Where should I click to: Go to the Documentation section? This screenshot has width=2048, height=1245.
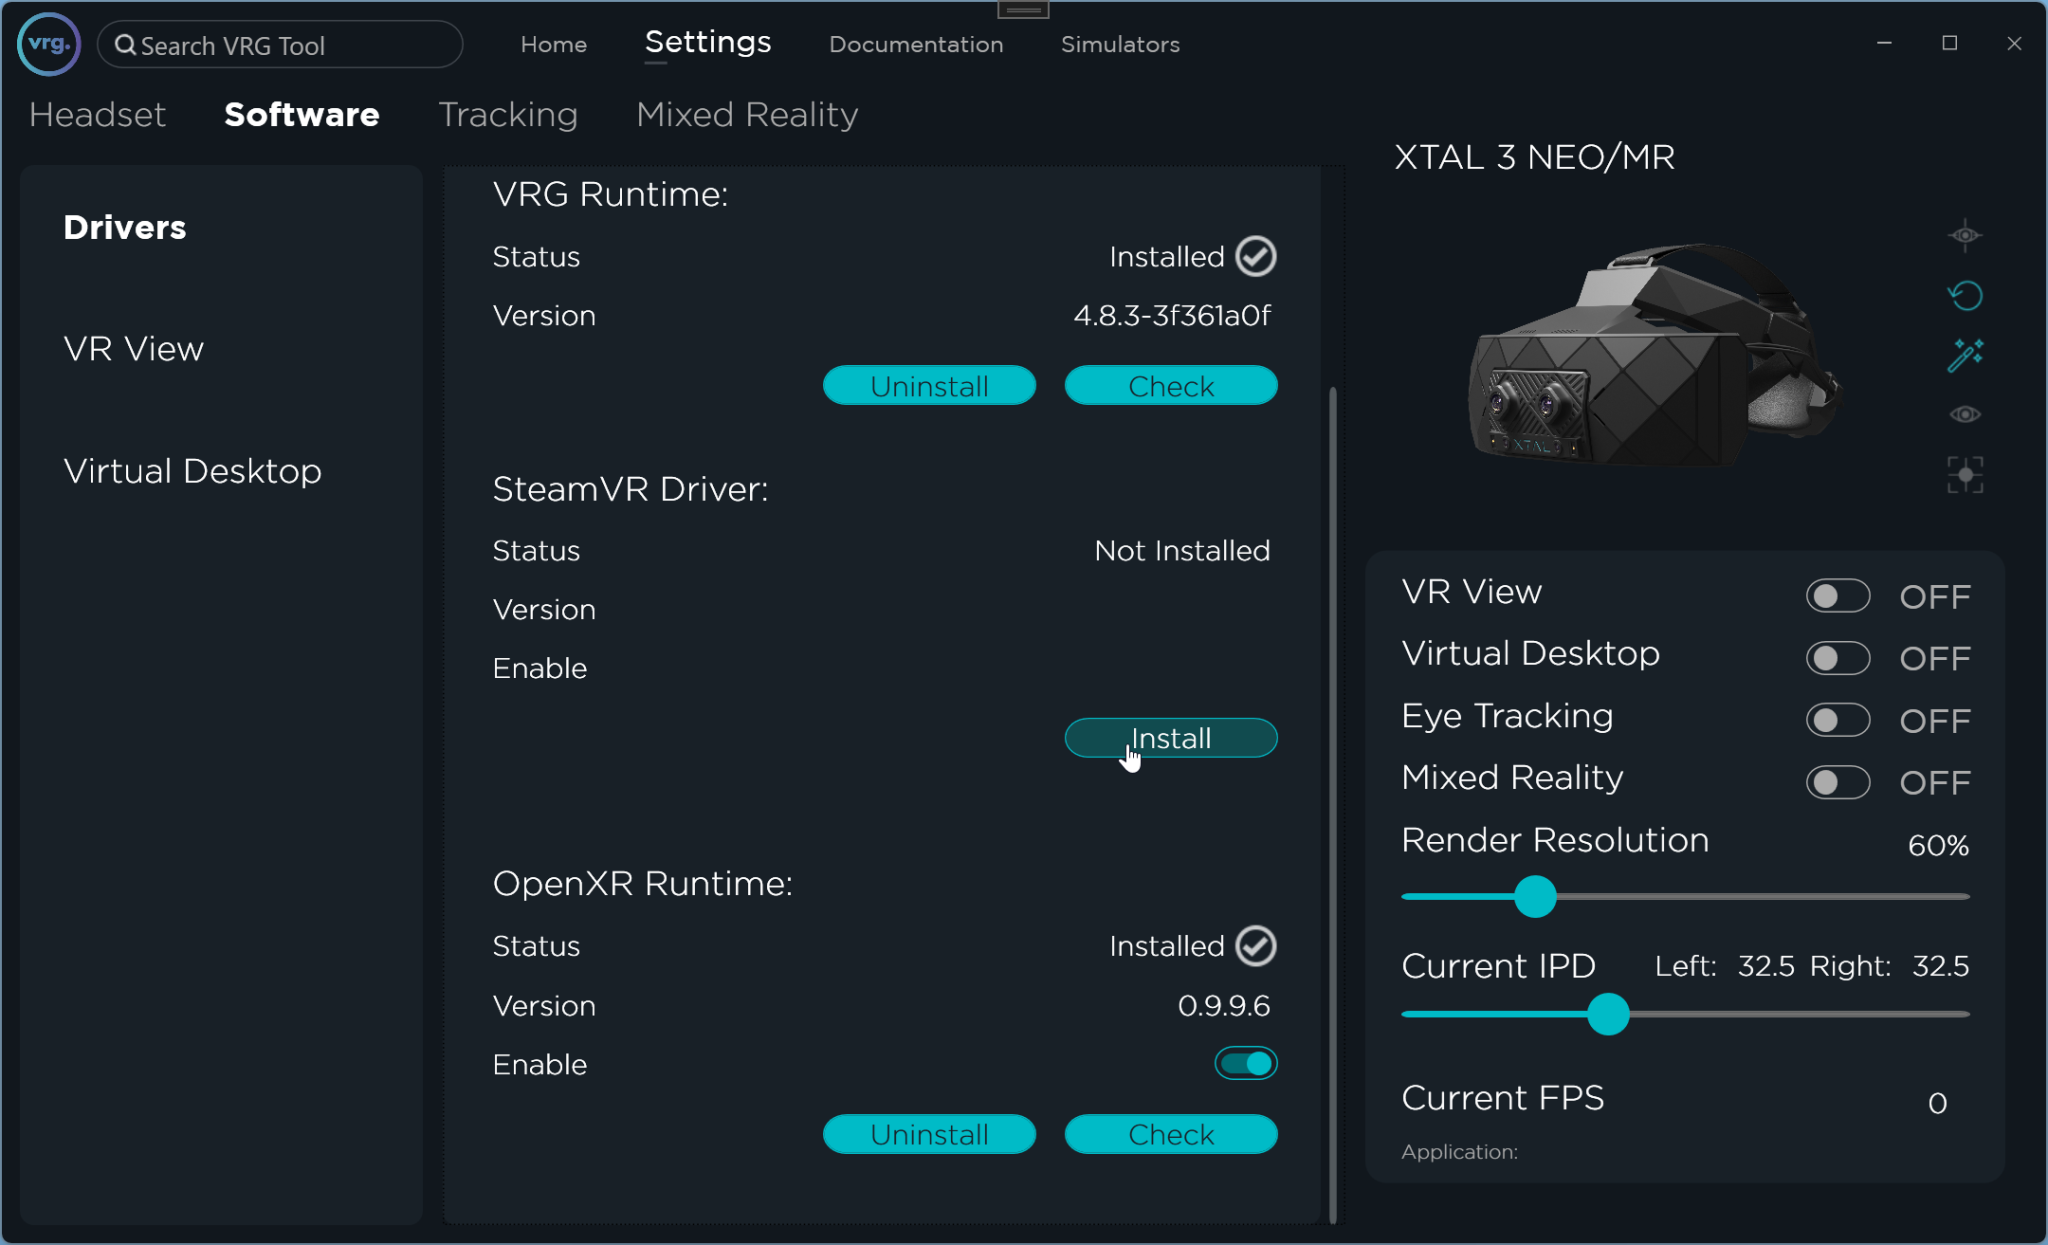coord(915,44)
